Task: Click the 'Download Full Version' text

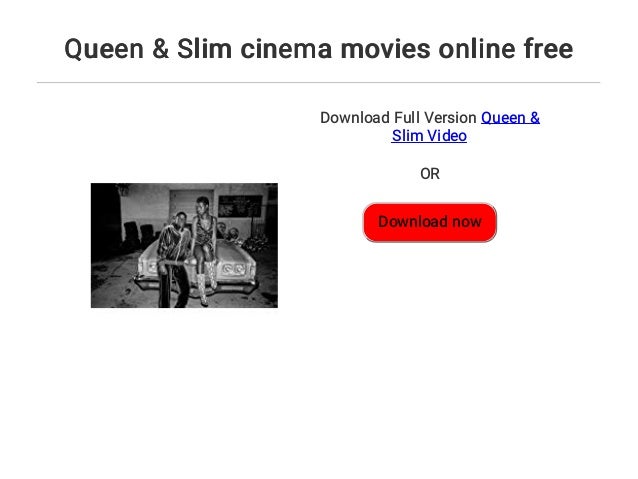Action: (398, 118)
